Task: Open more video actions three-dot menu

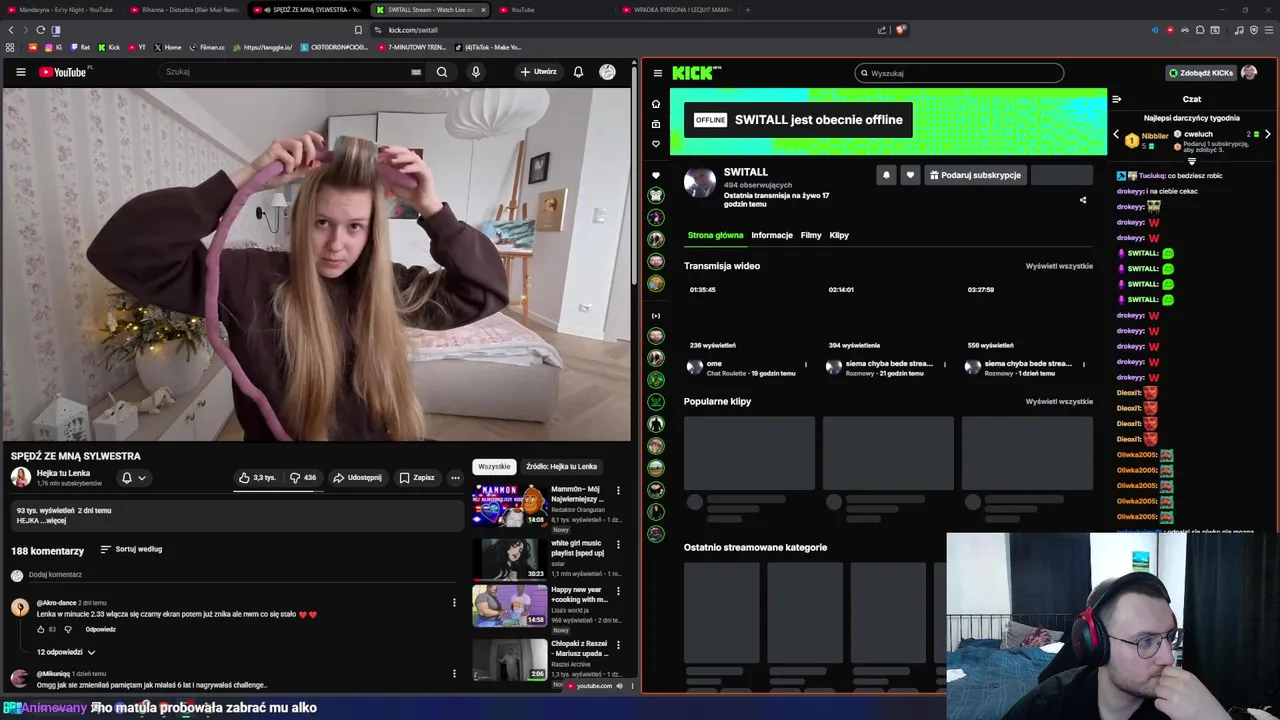Action: (455, 478)
